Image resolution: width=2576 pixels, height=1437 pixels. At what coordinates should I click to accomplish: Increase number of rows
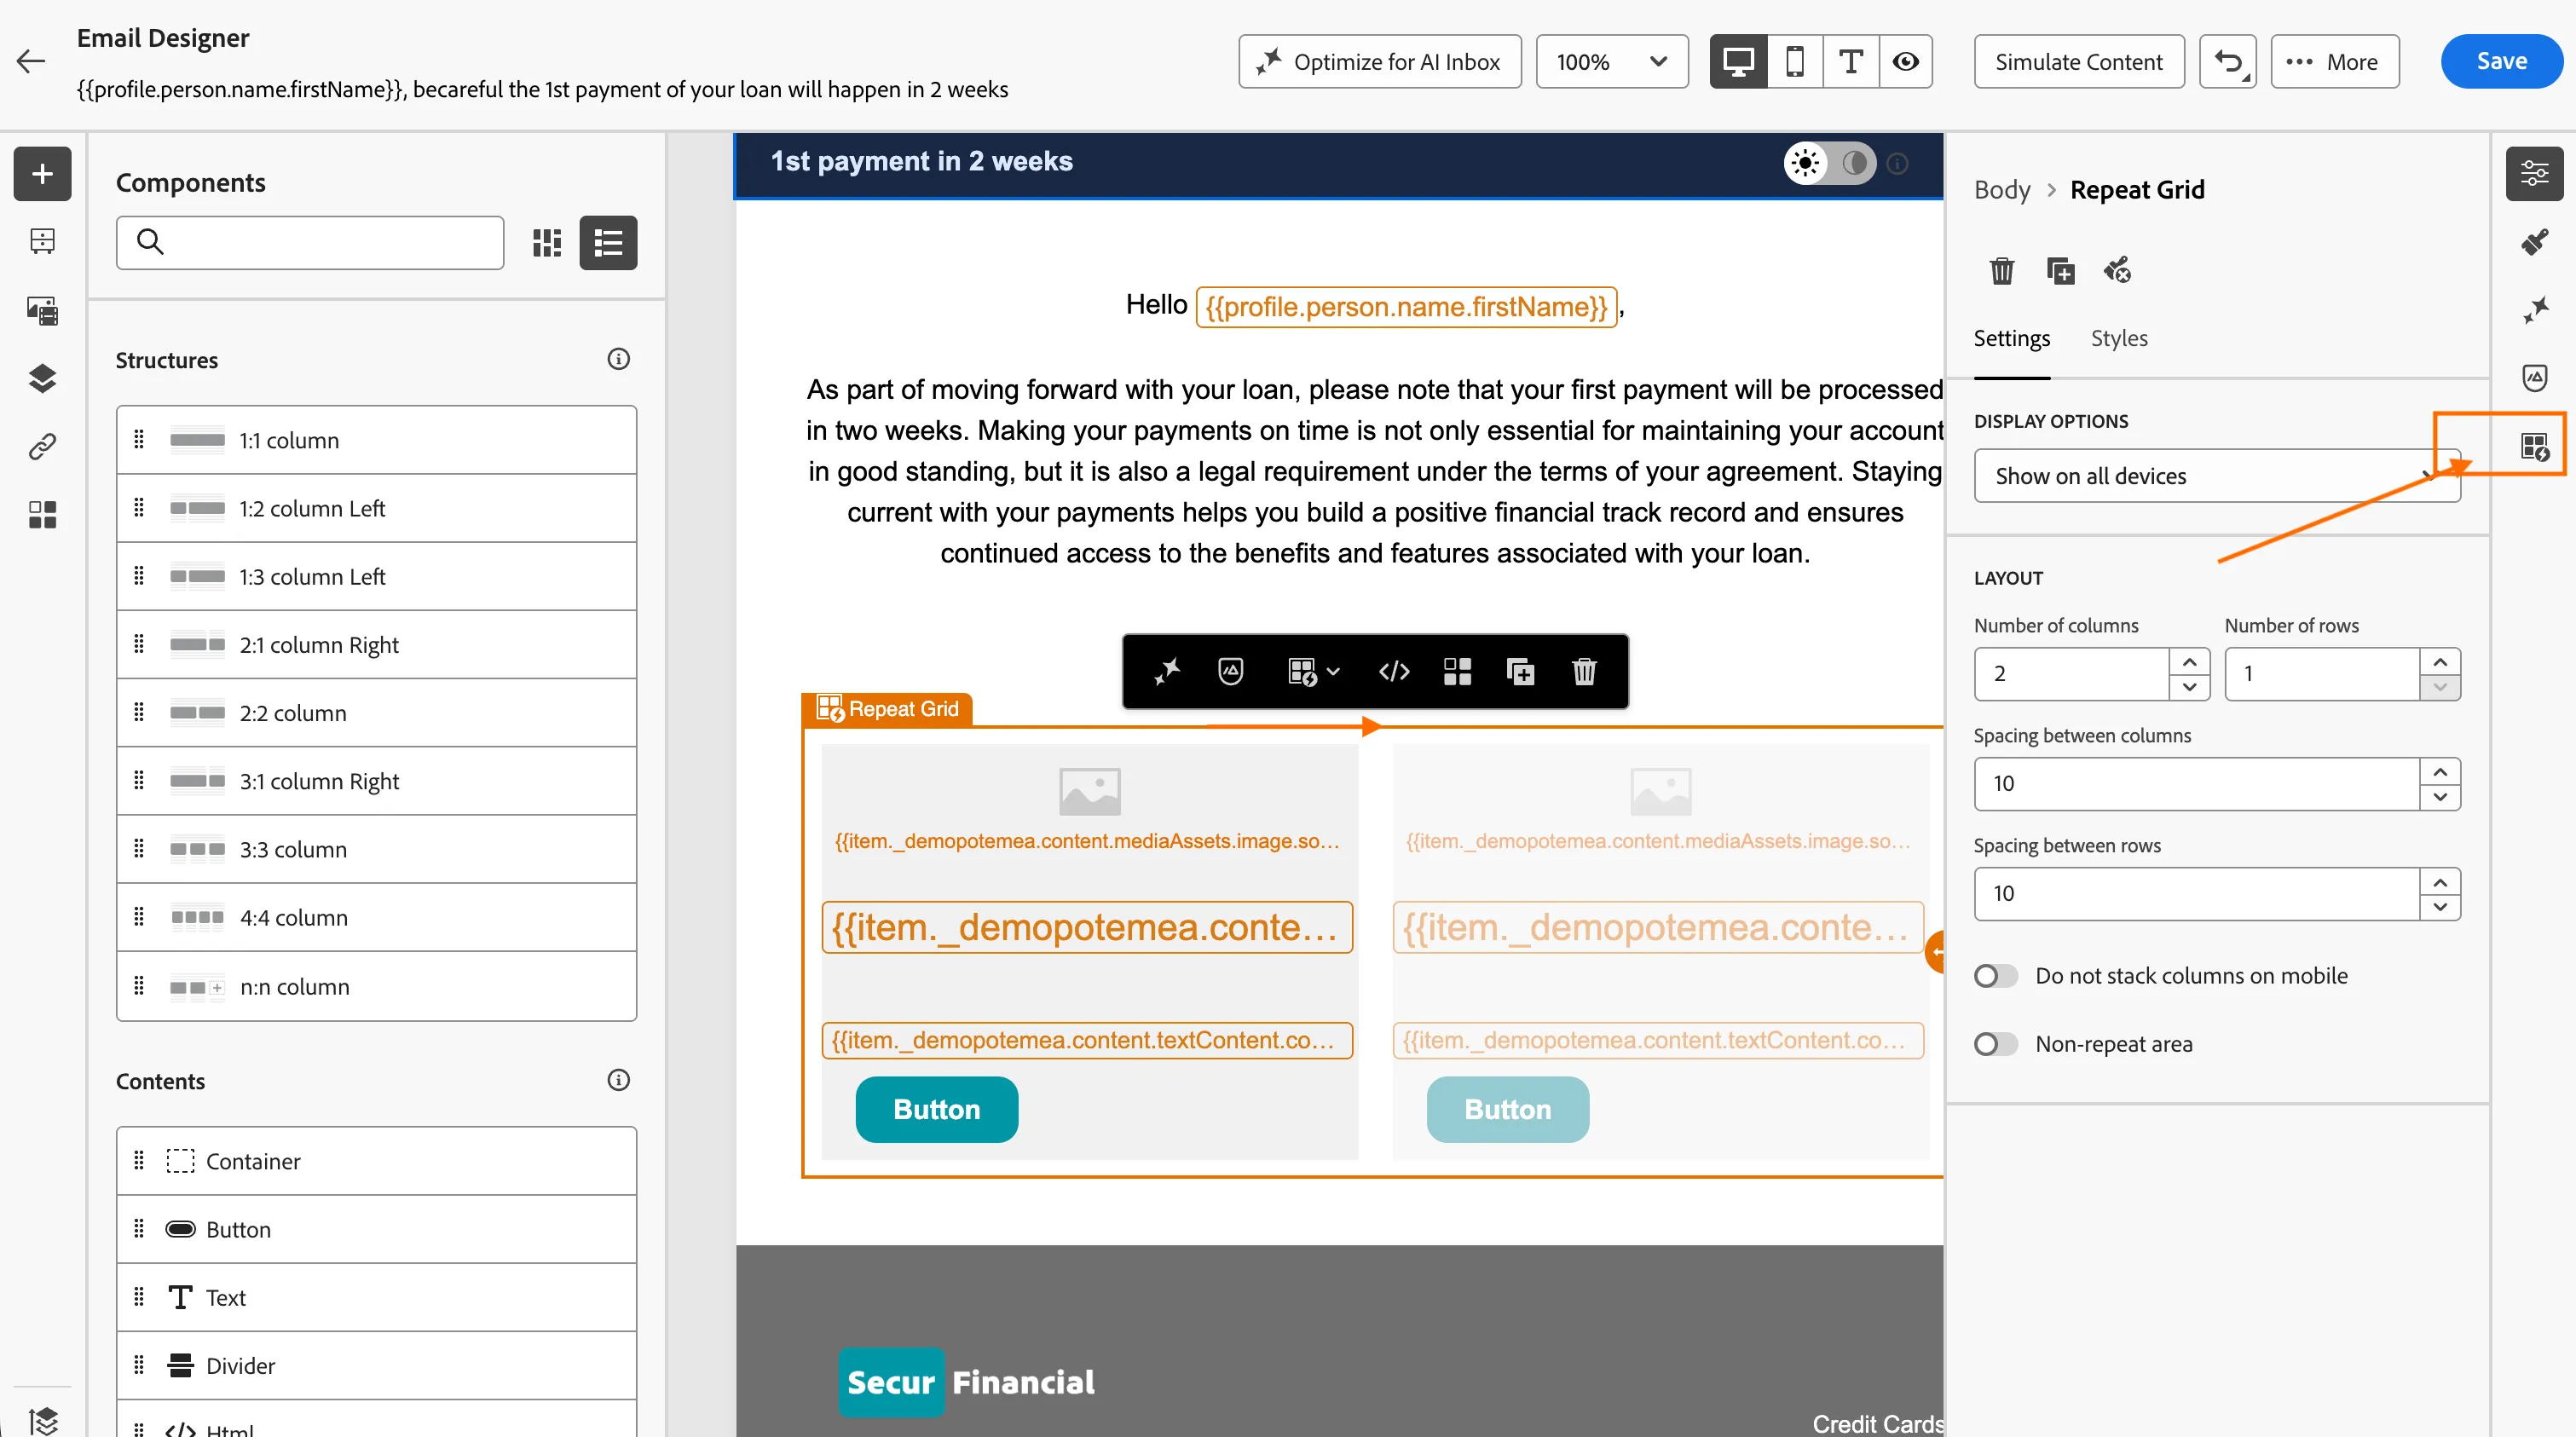tap(2440, 662)
